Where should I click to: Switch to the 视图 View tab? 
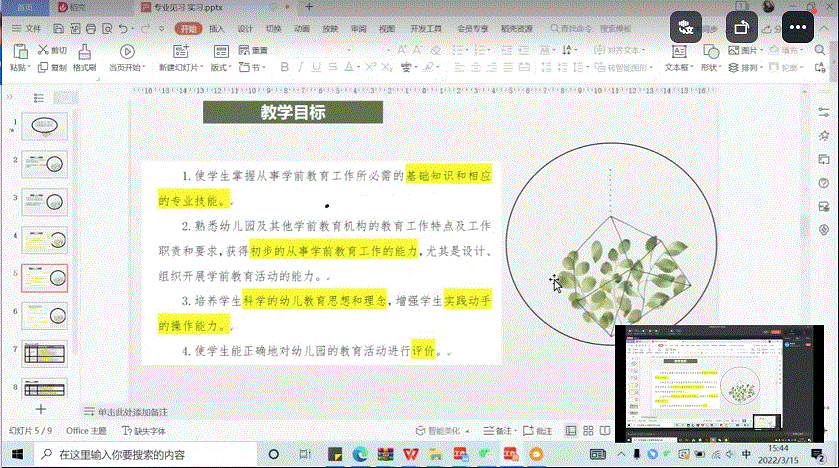point(387,28)
